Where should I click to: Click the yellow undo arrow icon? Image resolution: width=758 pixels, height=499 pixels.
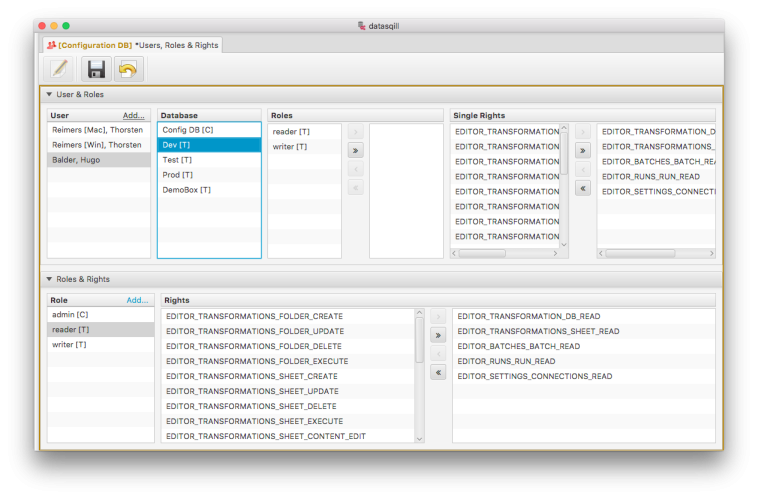[x=128, y=68]
